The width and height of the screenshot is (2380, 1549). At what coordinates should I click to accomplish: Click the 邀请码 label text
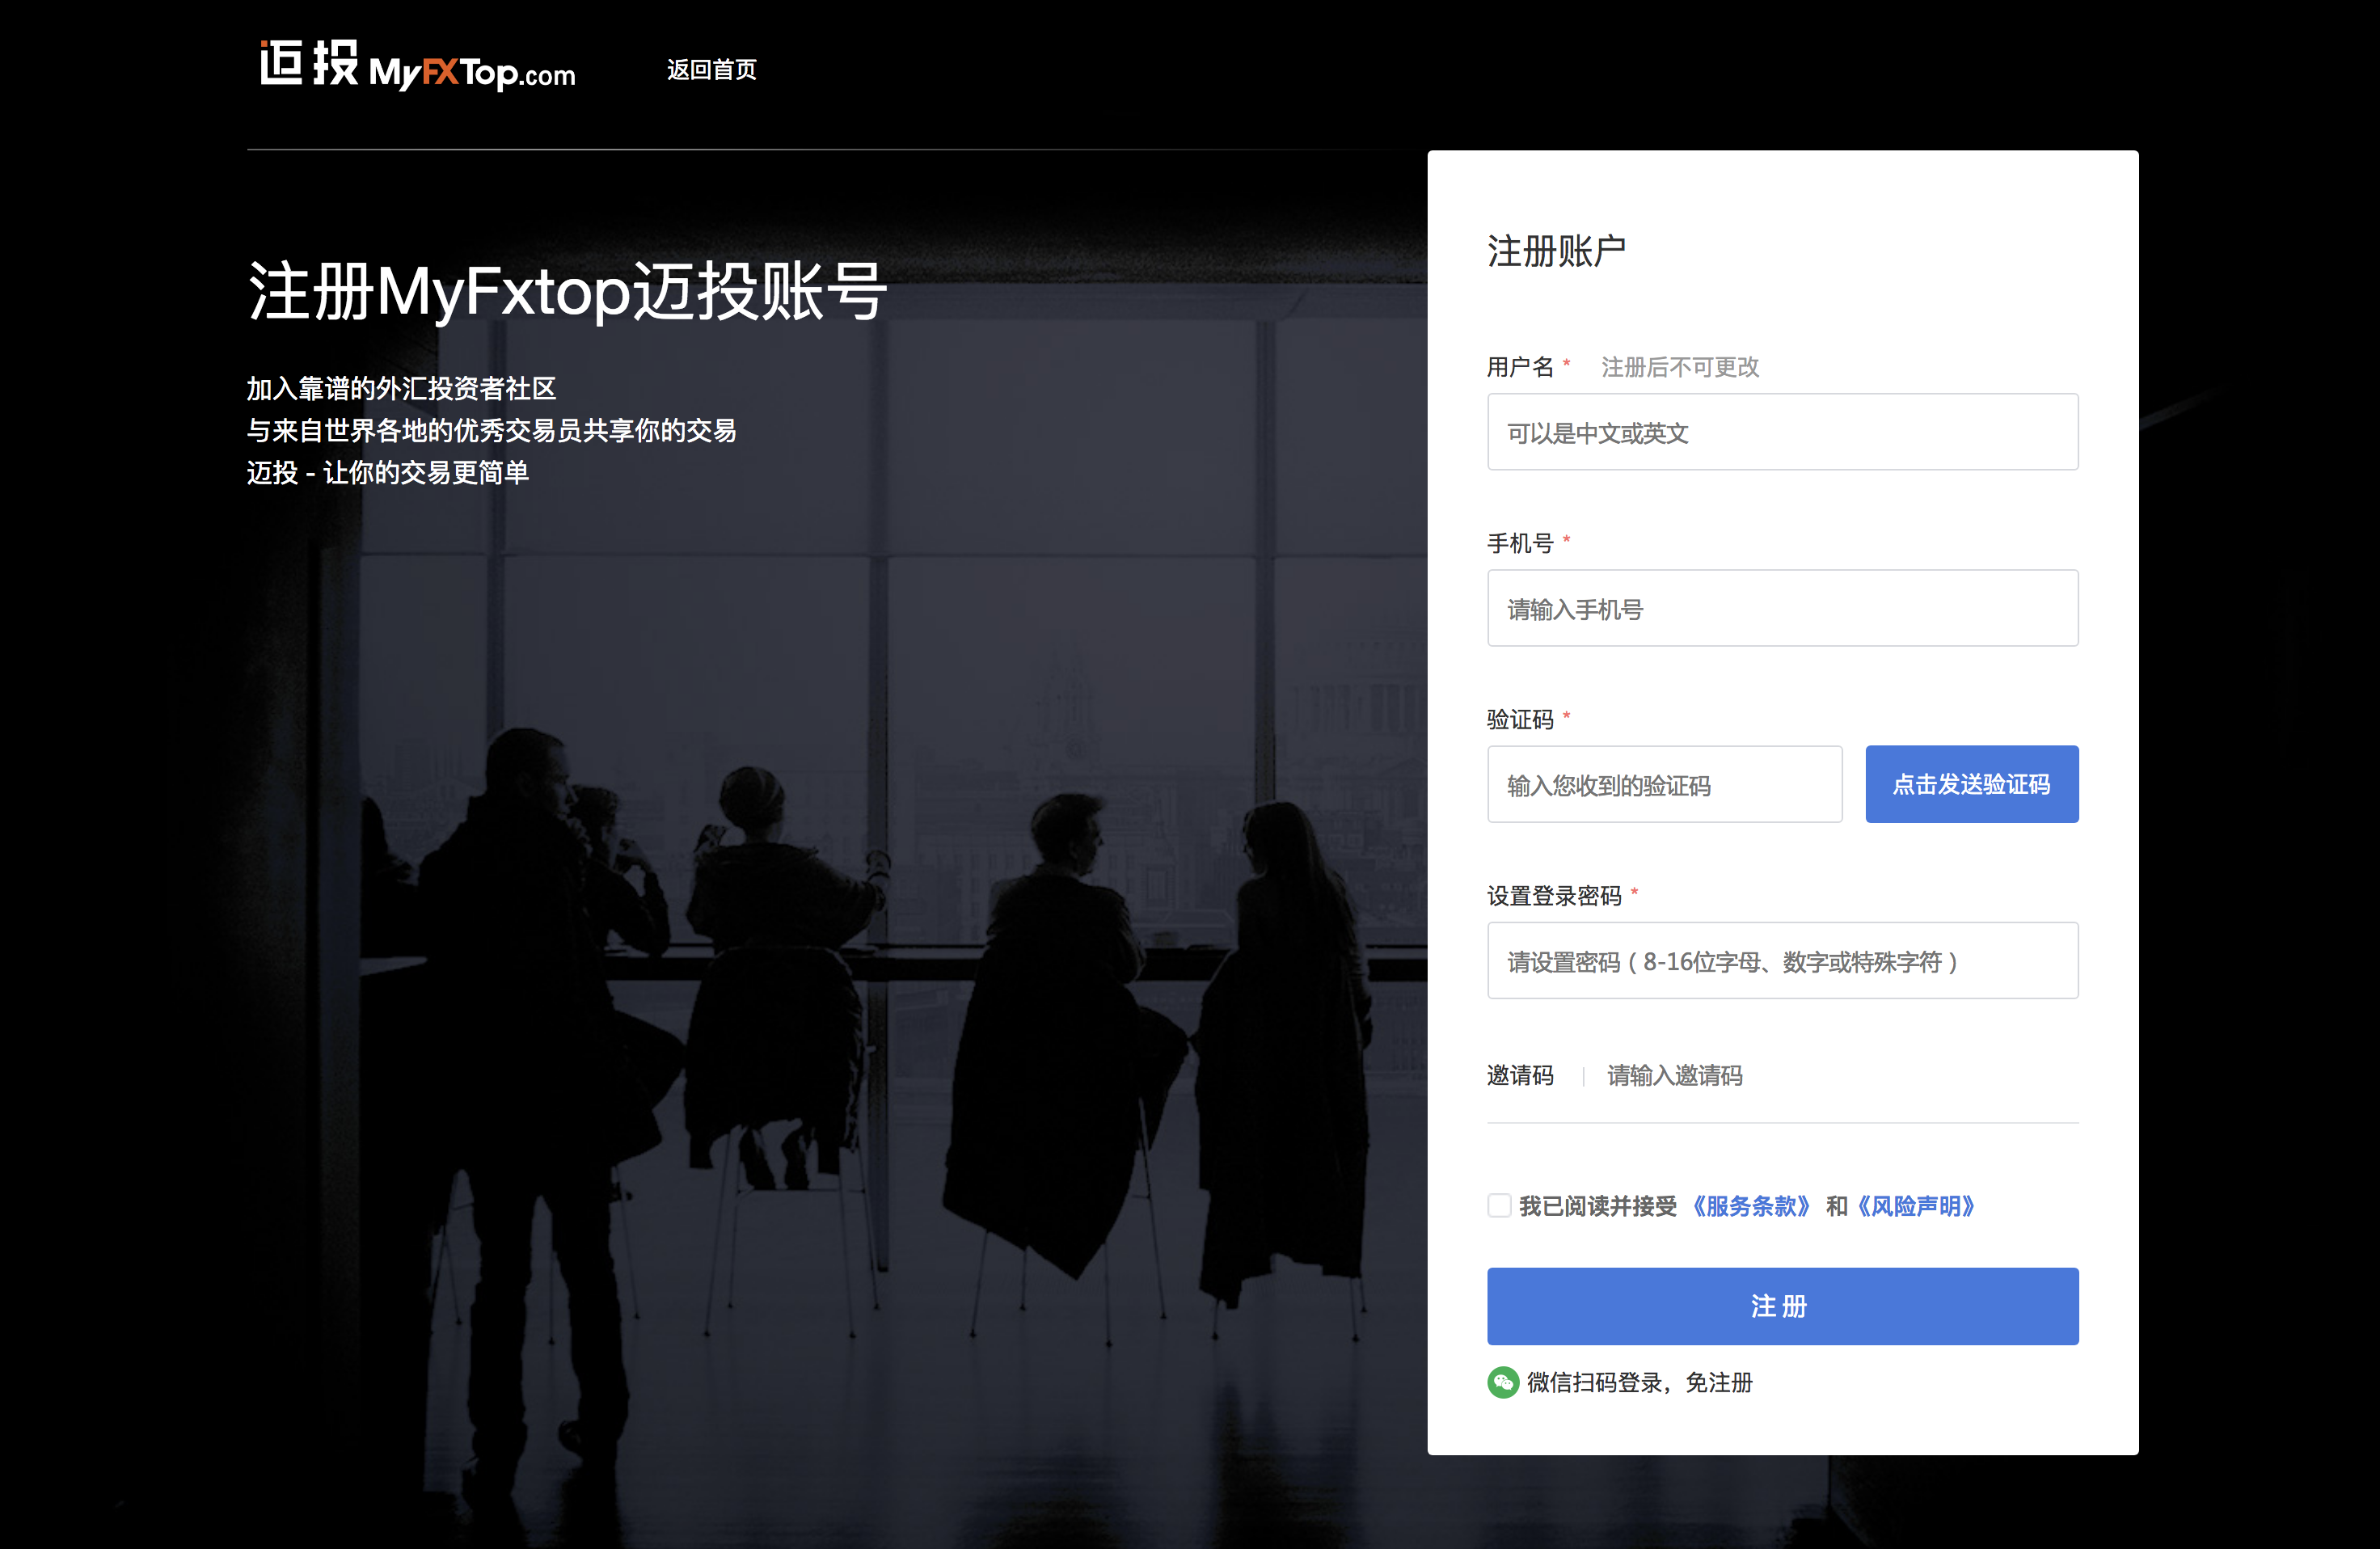(1520, 1075)
